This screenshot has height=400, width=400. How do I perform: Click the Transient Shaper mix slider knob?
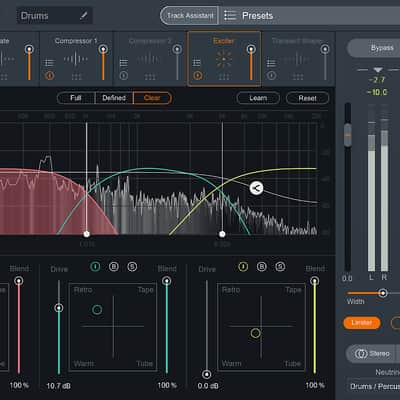tap(325, 50)
